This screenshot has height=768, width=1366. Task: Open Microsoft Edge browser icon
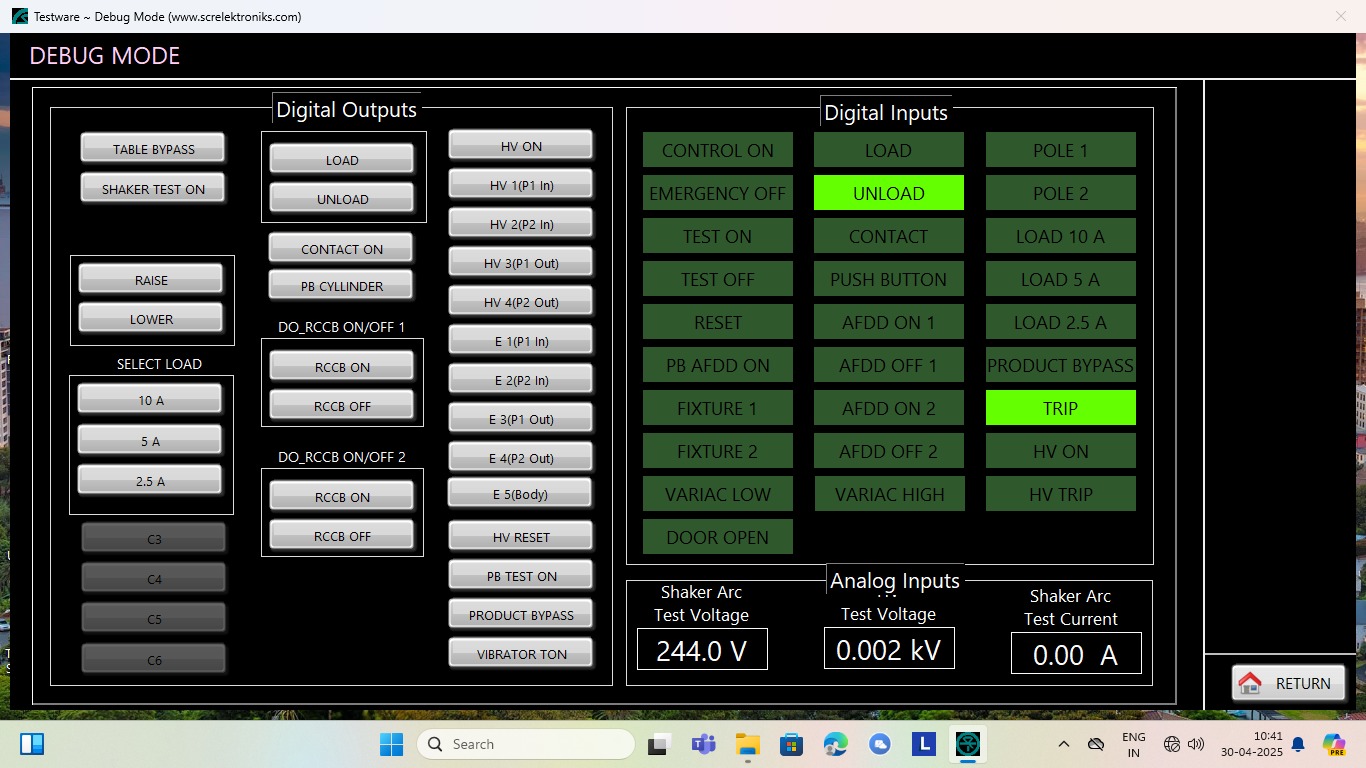point(835,744)
